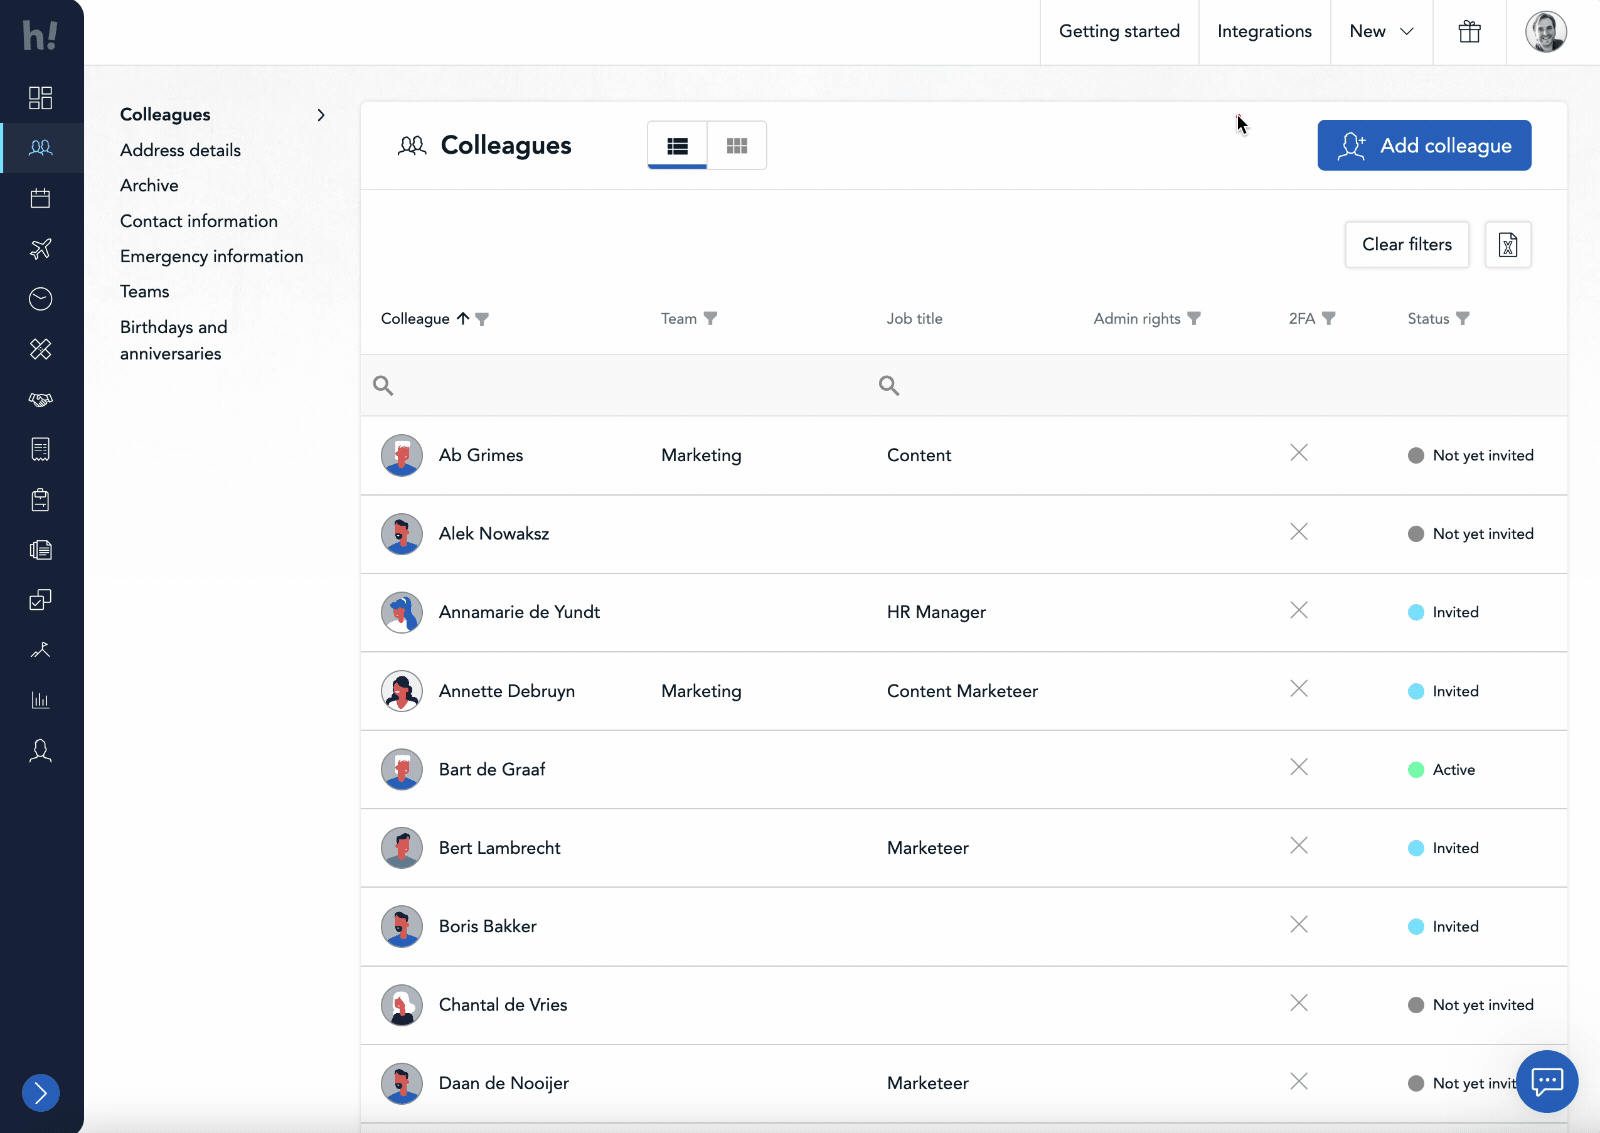Open Annette Debruyn's profile row
The height and width of the screenshot is (1133, 1600).
506,691
